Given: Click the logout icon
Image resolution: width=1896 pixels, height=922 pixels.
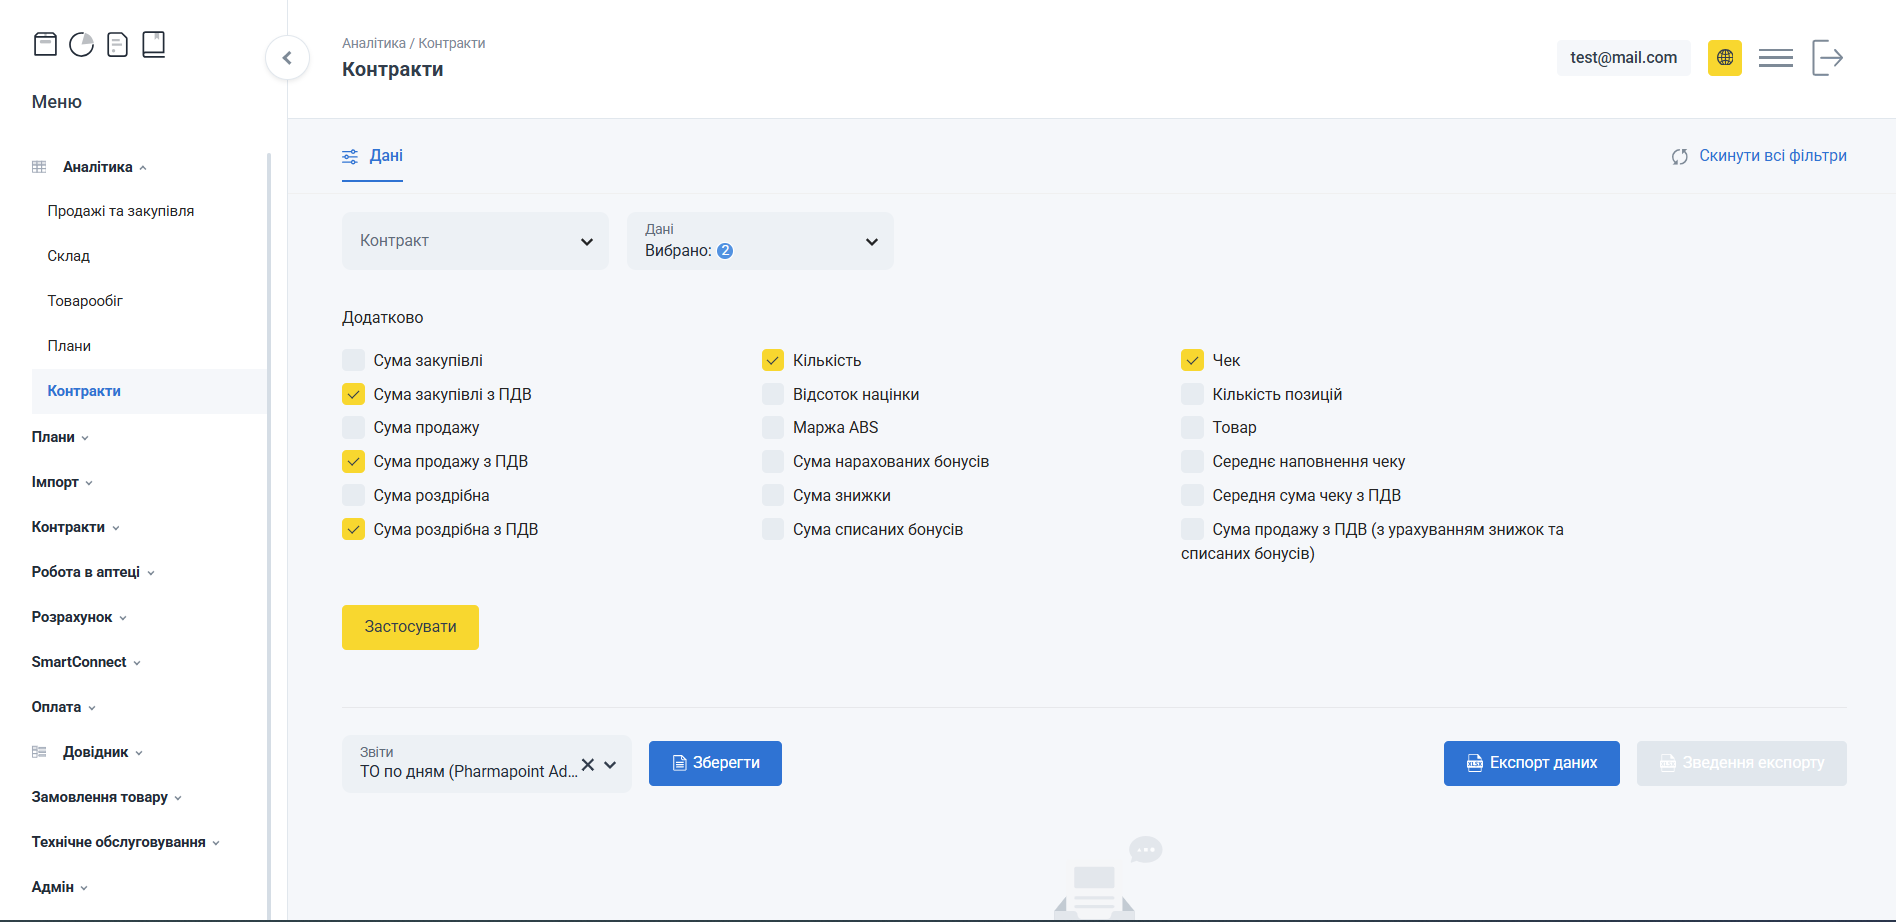Looking at the screenshot, I should pyautogui.click(x=1827, y=58).
